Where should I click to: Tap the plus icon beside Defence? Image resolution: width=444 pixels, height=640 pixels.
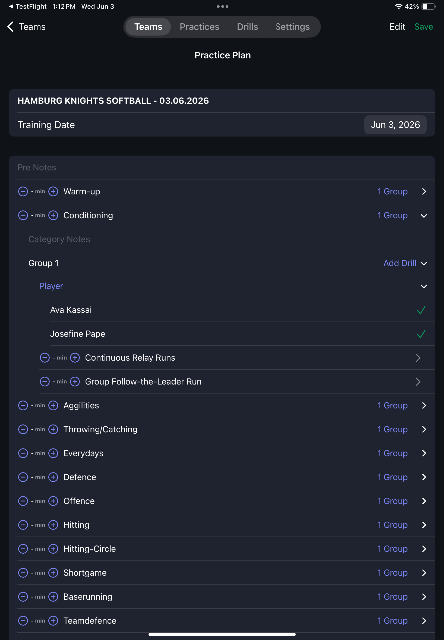point(53,477)
